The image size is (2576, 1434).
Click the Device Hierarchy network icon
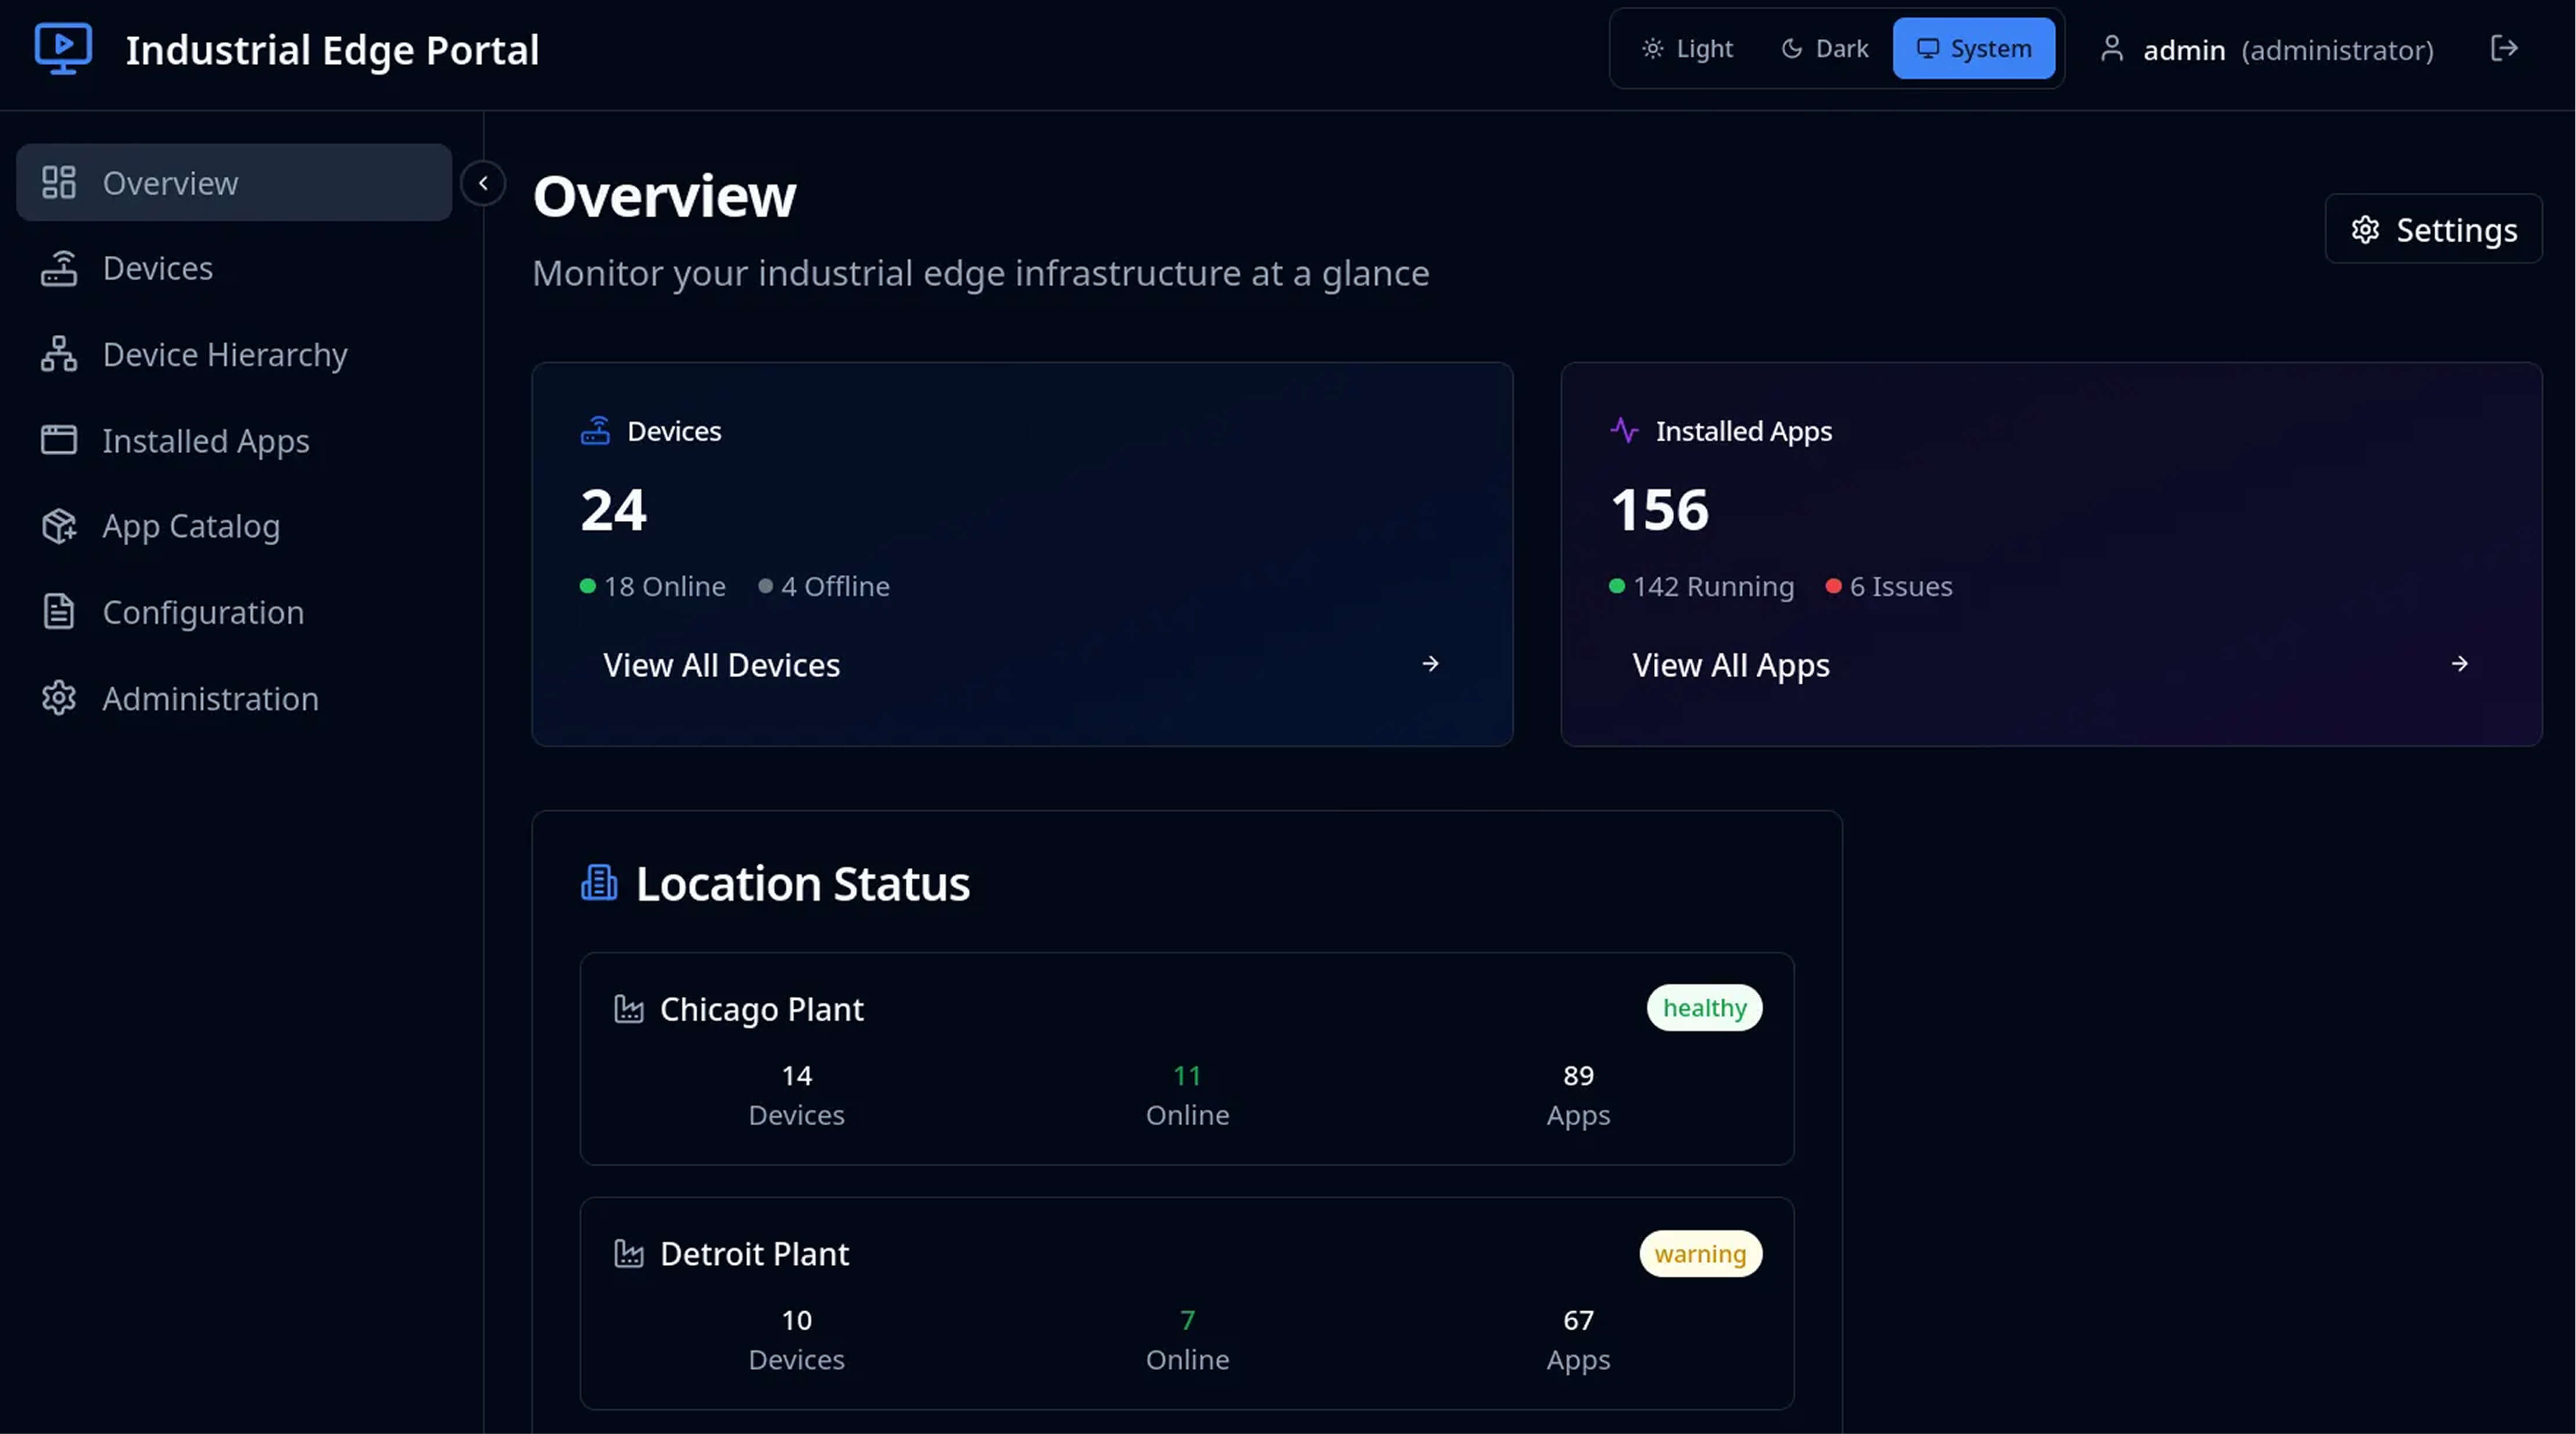(x=59, y=354)
